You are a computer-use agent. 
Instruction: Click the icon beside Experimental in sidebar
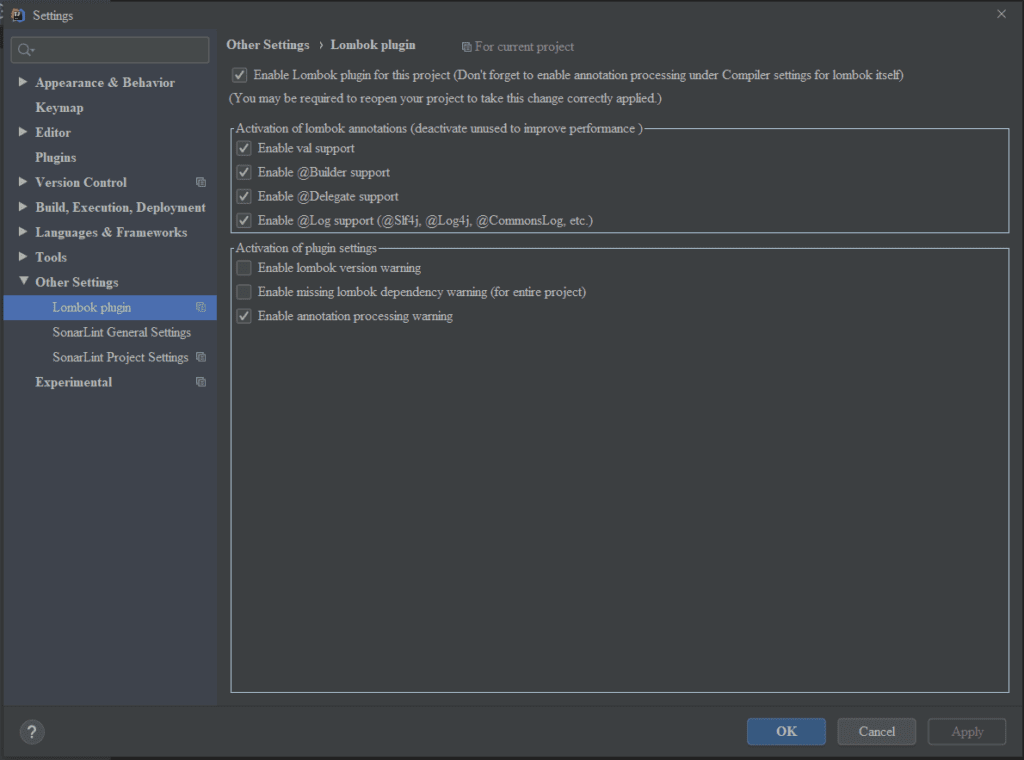(200, 381)
